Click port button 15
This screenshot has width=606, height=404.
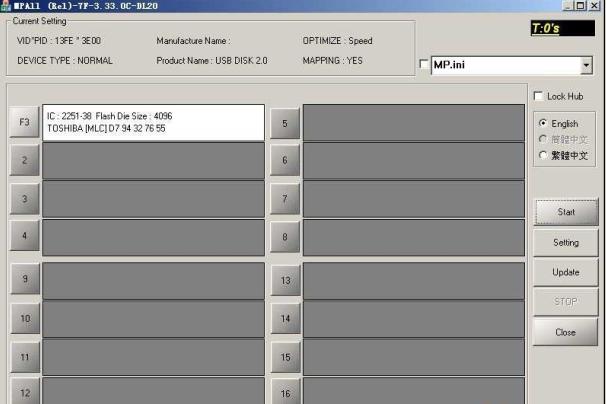click(286, 357)
